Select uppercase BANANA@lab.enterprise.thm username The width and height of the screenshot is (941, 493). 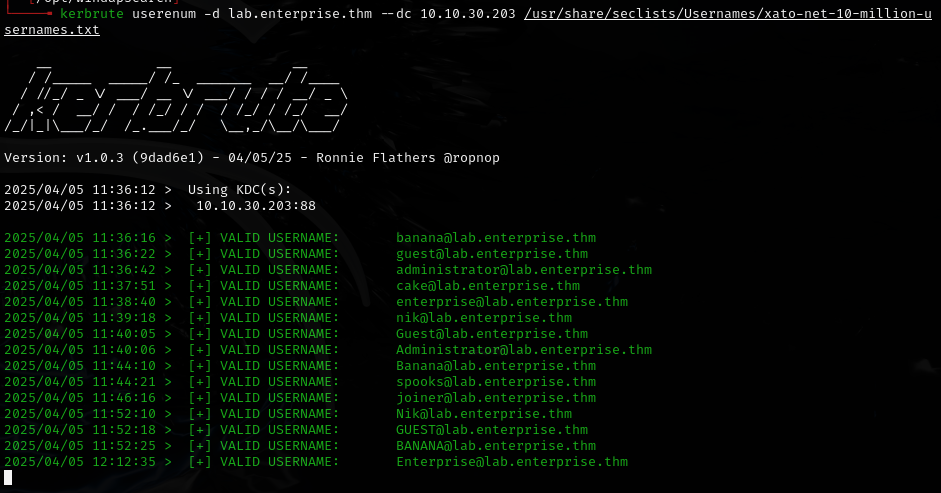[x=496, y=446]
